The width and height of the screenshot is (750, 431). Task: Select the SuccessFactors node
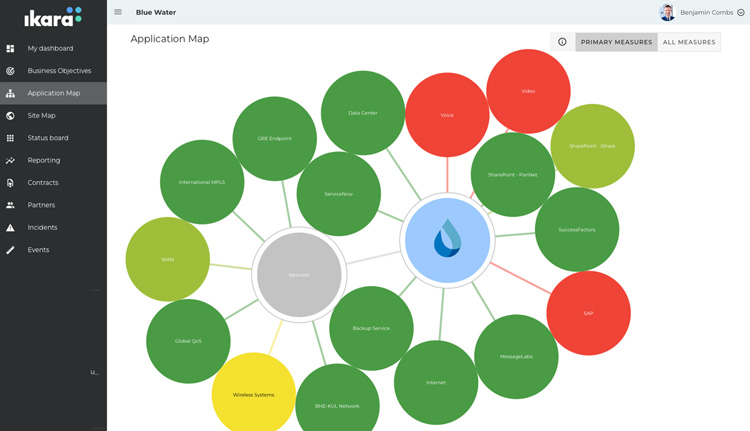577,230
